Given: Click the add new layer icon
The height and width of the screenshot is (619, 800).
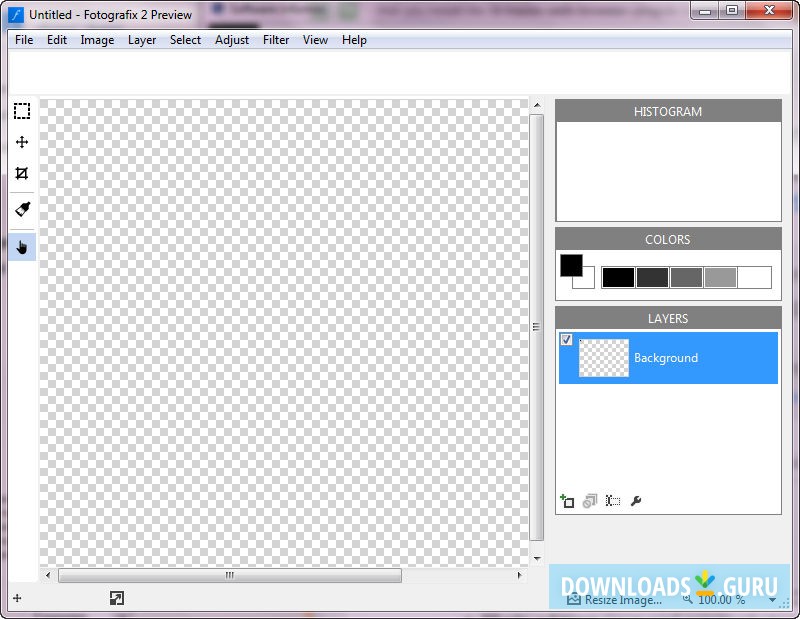Looking at the screenshot, I should (x=567, y=501).
